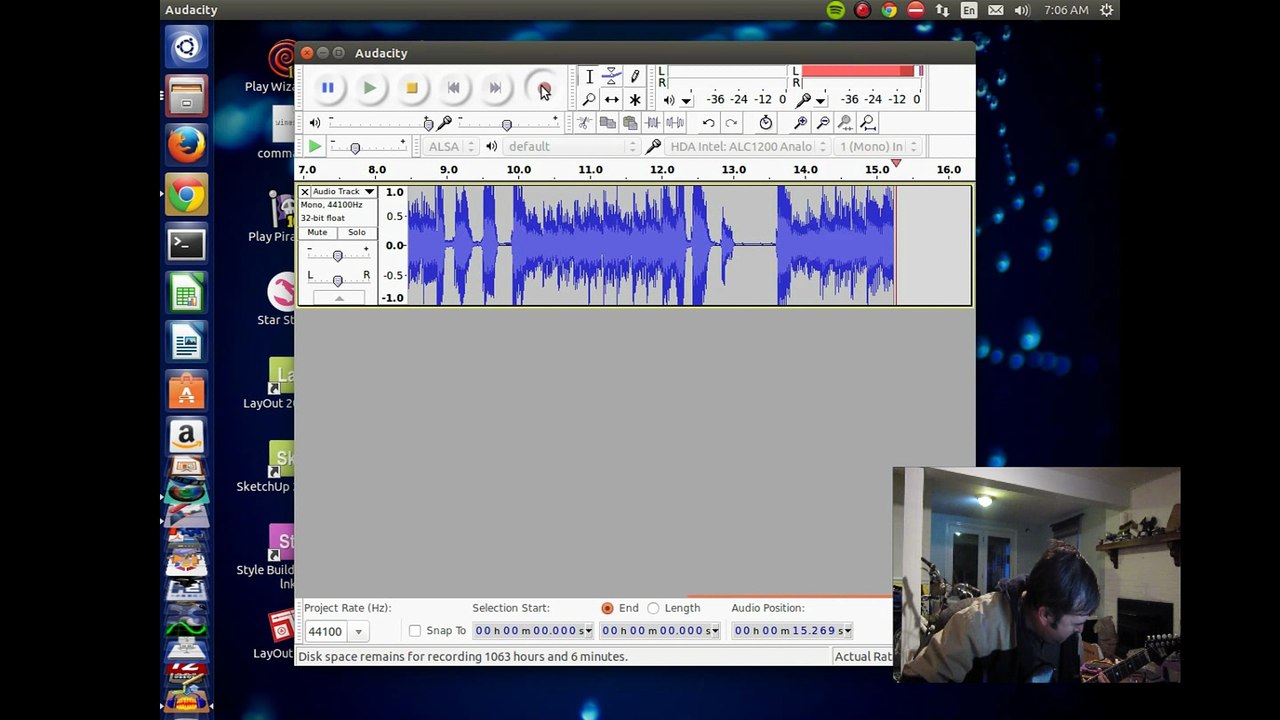1280x720 pixels.
Task: Open the Audio Track name dropdown menu
Action: click(x=342, y=191)
